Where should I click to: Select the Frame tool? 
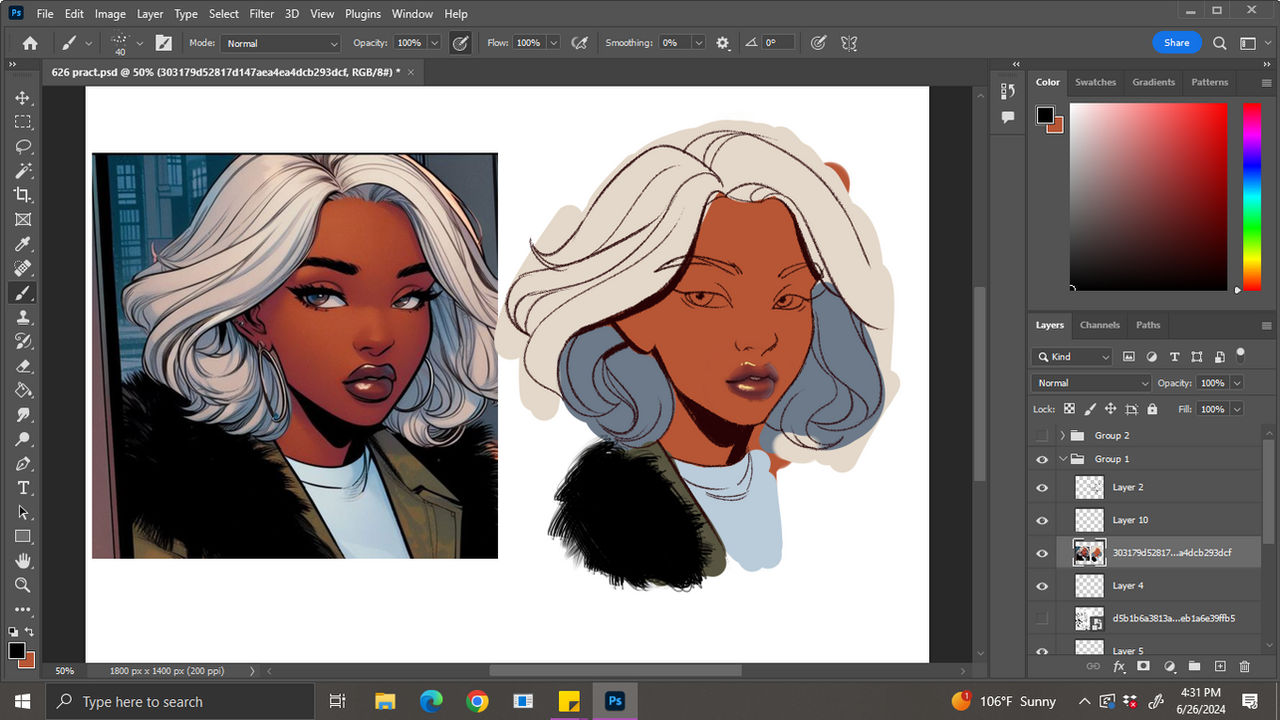click(x=22, y=220)
